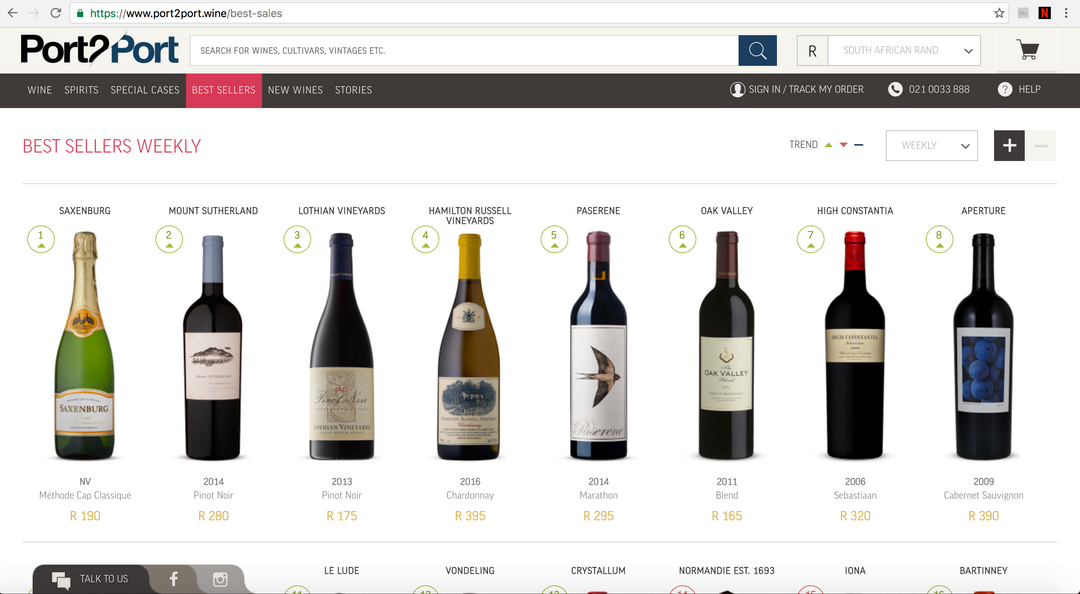Screen dimensions: 1080x594
Task: Filter by red downward trend arrow
Action: tap(843, 145)
